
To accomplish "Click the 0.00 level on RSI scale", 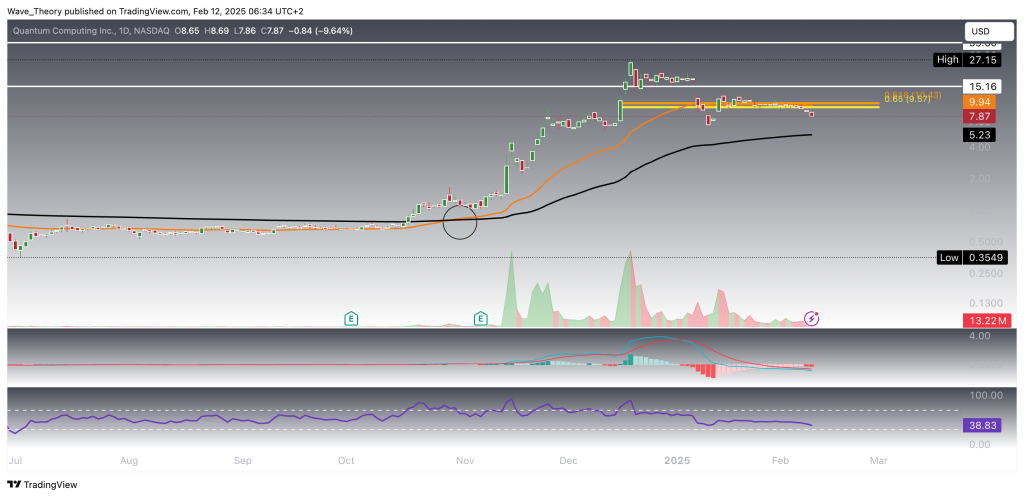I will pos(981,445).
